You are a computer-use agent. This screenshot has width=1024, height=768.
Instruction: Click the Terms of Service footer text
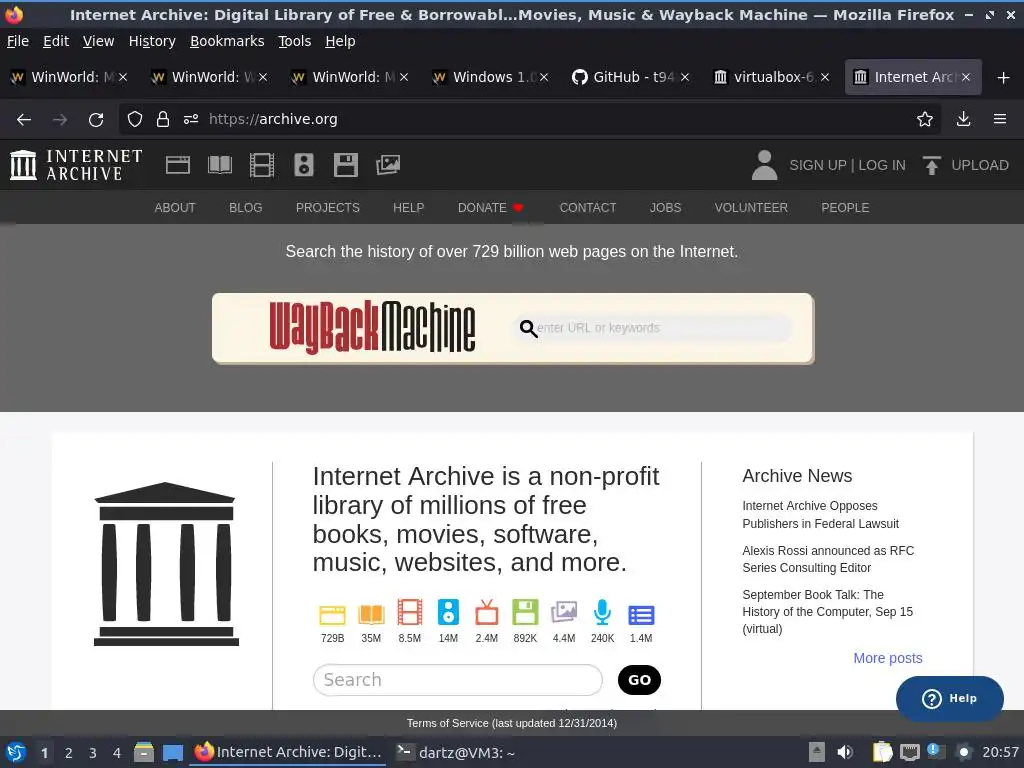point(511,723)
